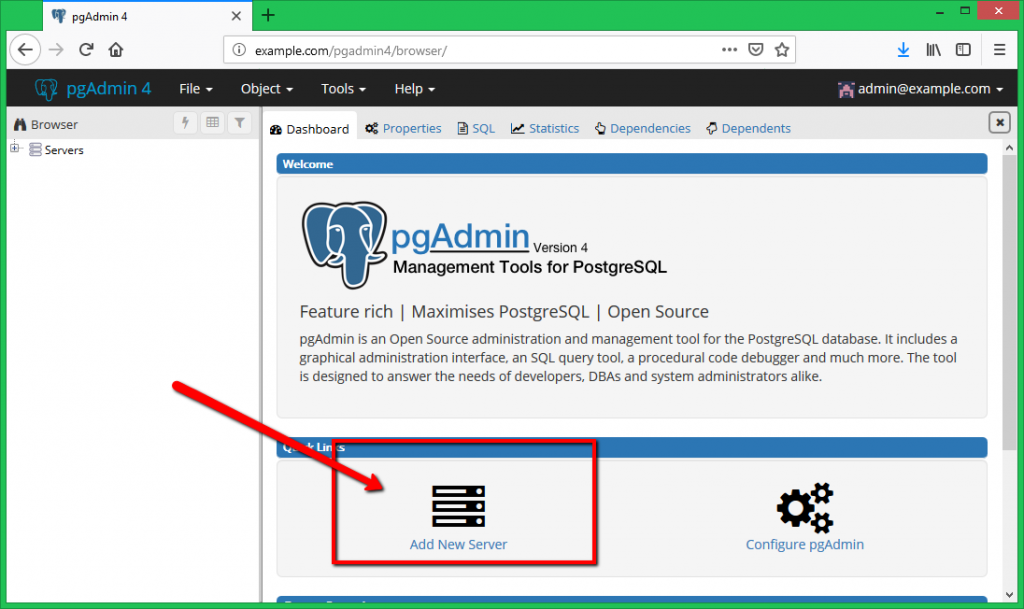Click the filter funnel icon in Browser panel
The image size is (1024, 609).
(x=239, y=123)
